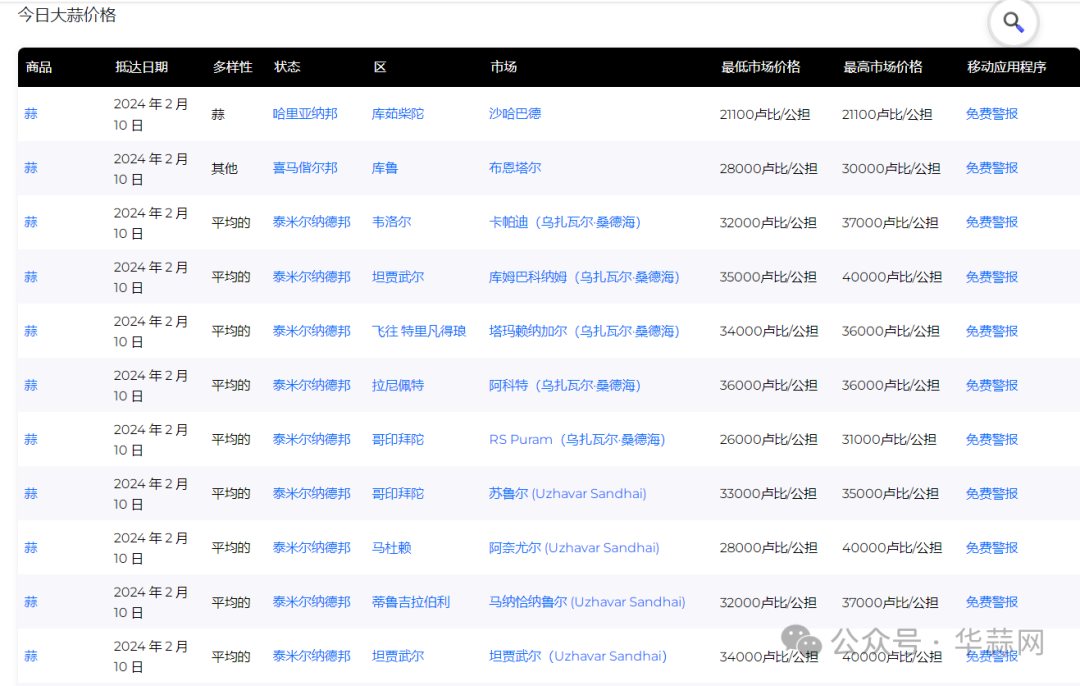Open 库姆巴科纳姆 market link
The image size is (1080, 686).
pos(584,277)
